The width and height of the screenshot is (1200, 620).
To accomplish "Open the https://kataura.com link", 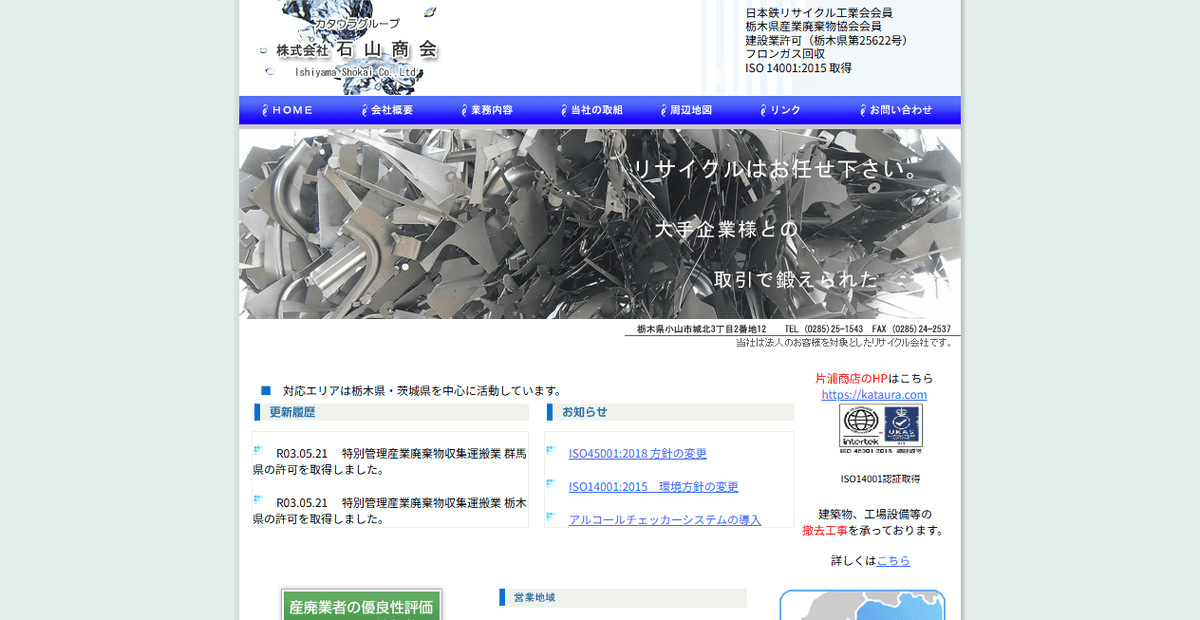I will click(873, 394).
